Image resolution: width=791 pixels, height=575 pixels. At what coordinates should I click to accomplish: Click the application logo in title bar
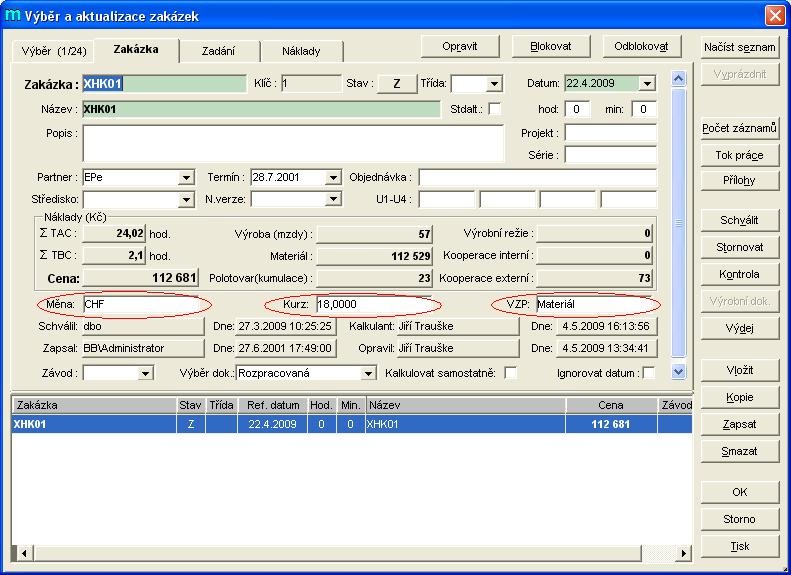pyautogui.click(x=12, y=15)
